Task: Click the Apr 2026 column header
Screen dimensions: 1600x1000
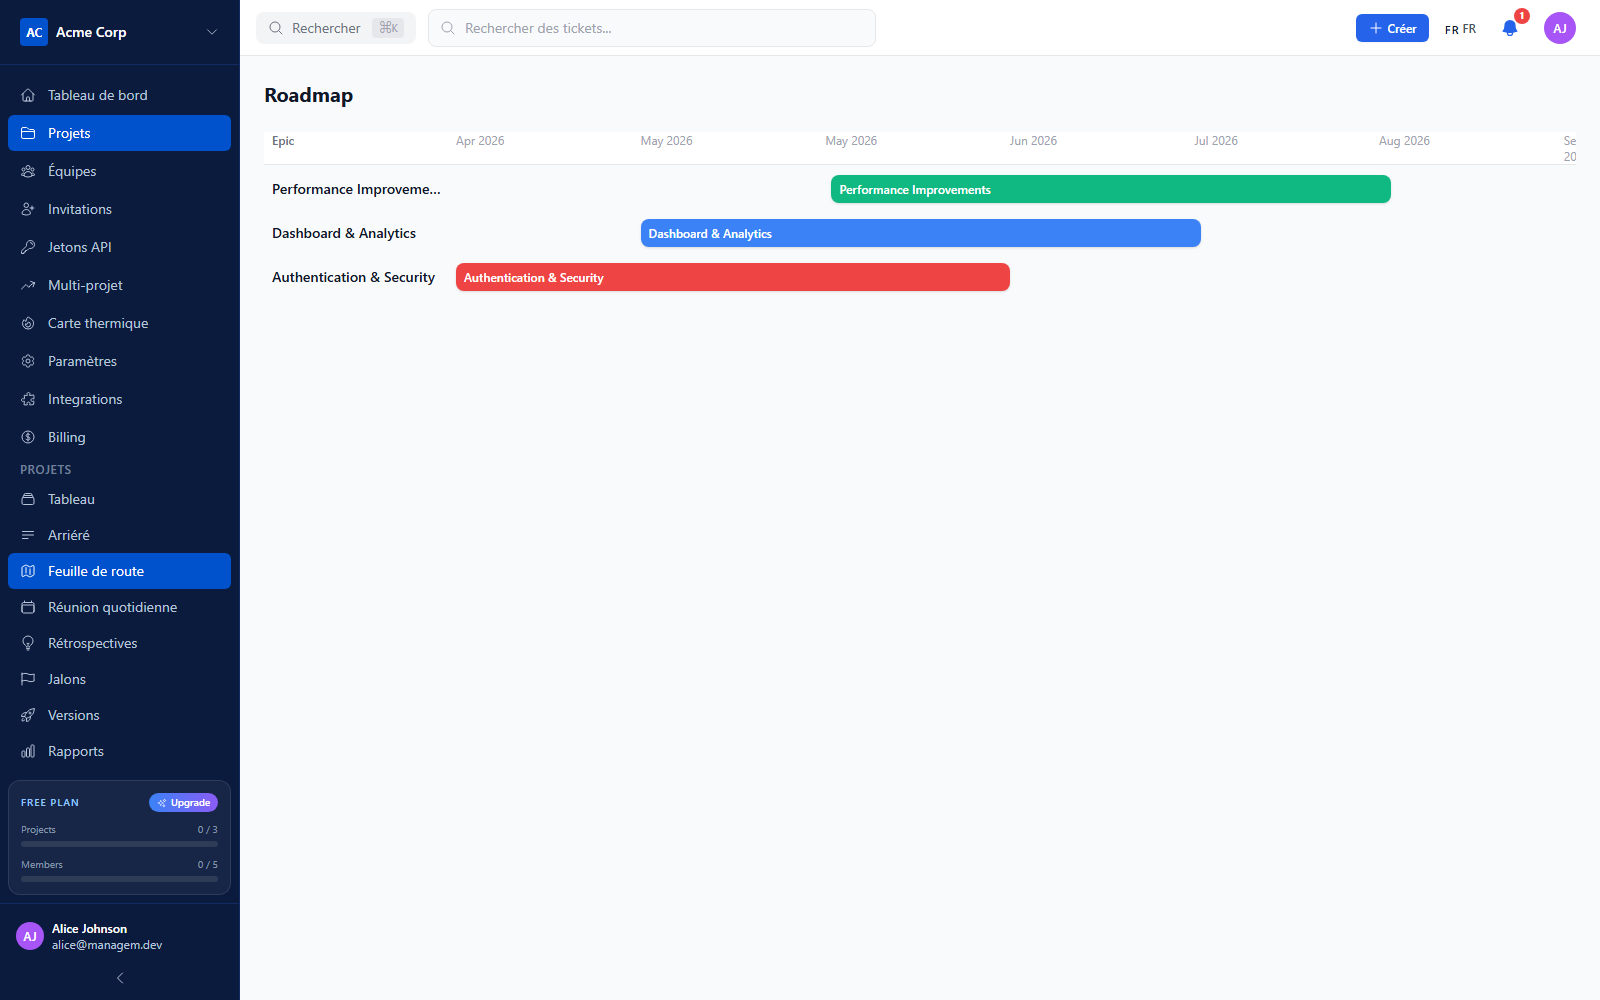Action: point(480,141)
